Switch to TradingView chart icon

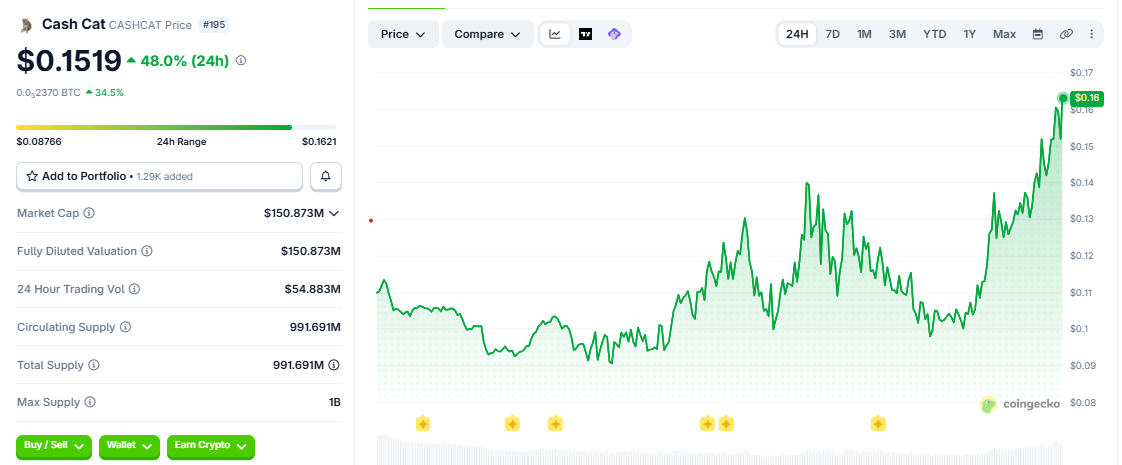pyautogui.click(x=585, y=34)
